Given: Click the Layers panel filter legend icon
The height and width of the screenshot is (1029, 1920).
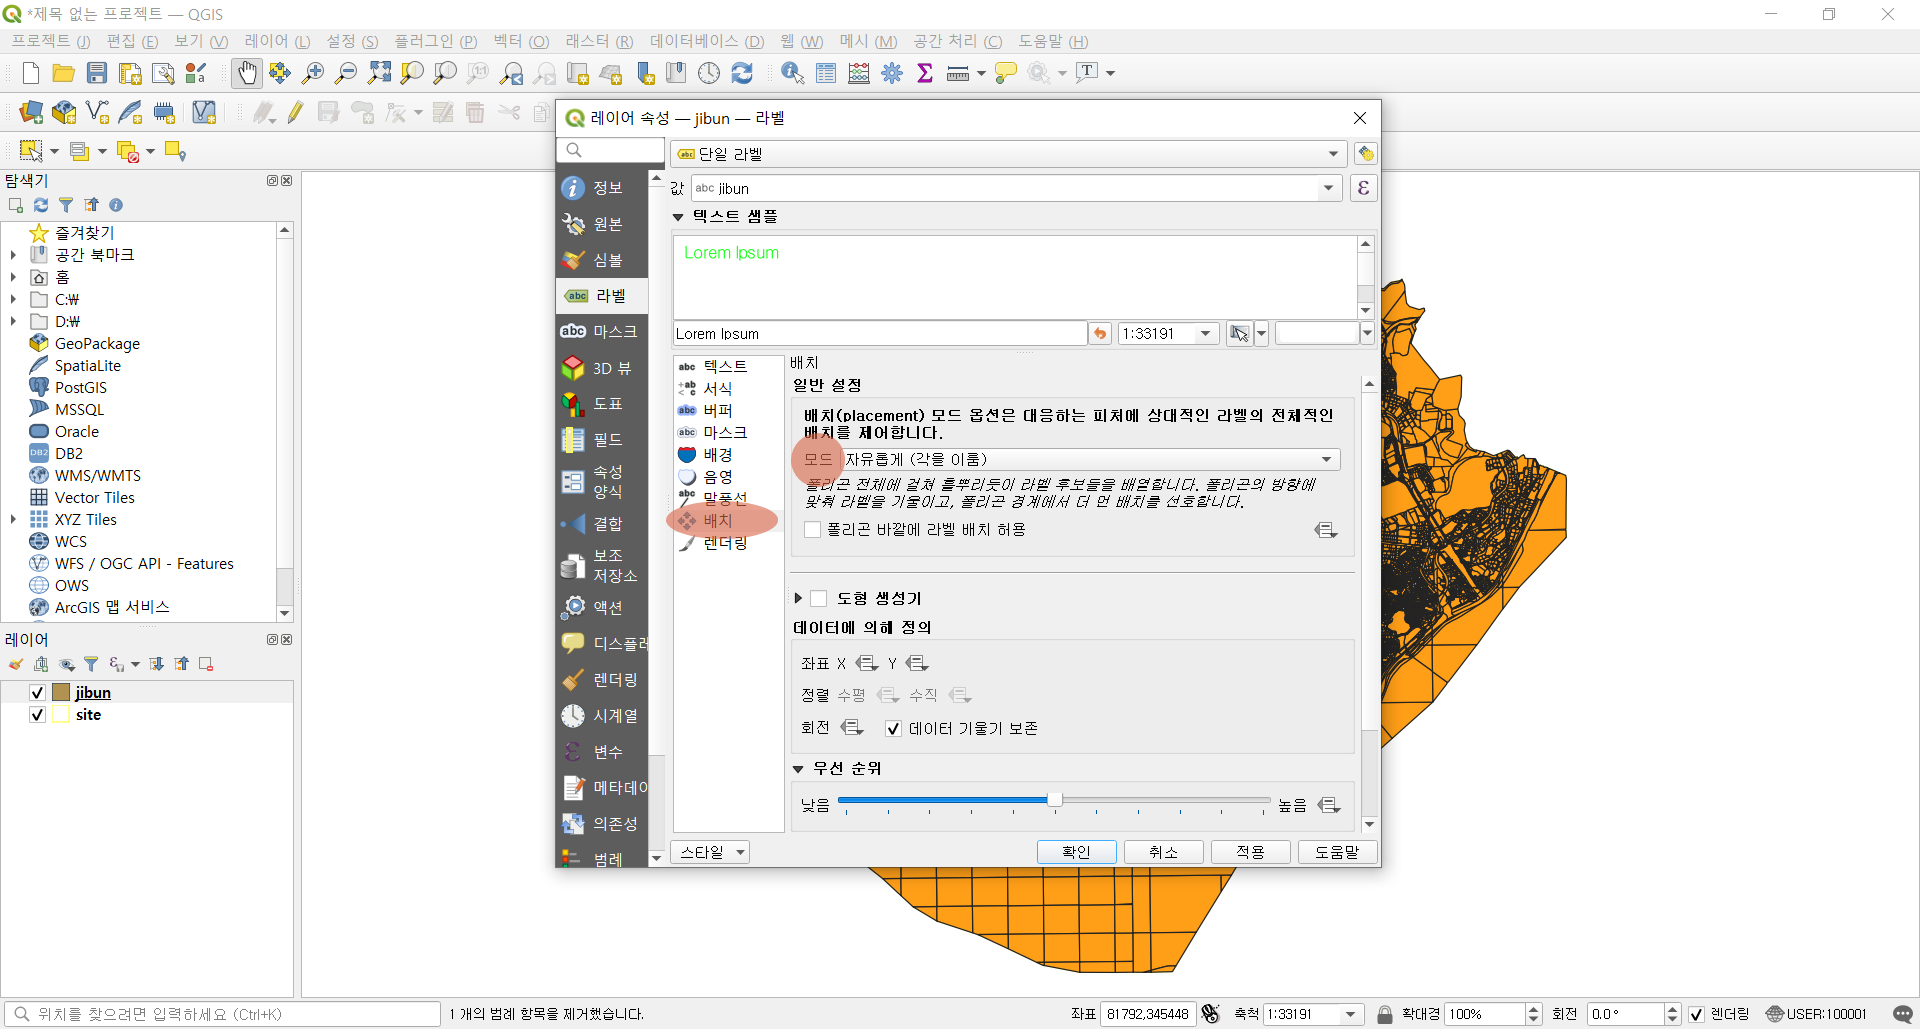Looking at the screenshot, I should pyautogui.click(x=91, y=664).
